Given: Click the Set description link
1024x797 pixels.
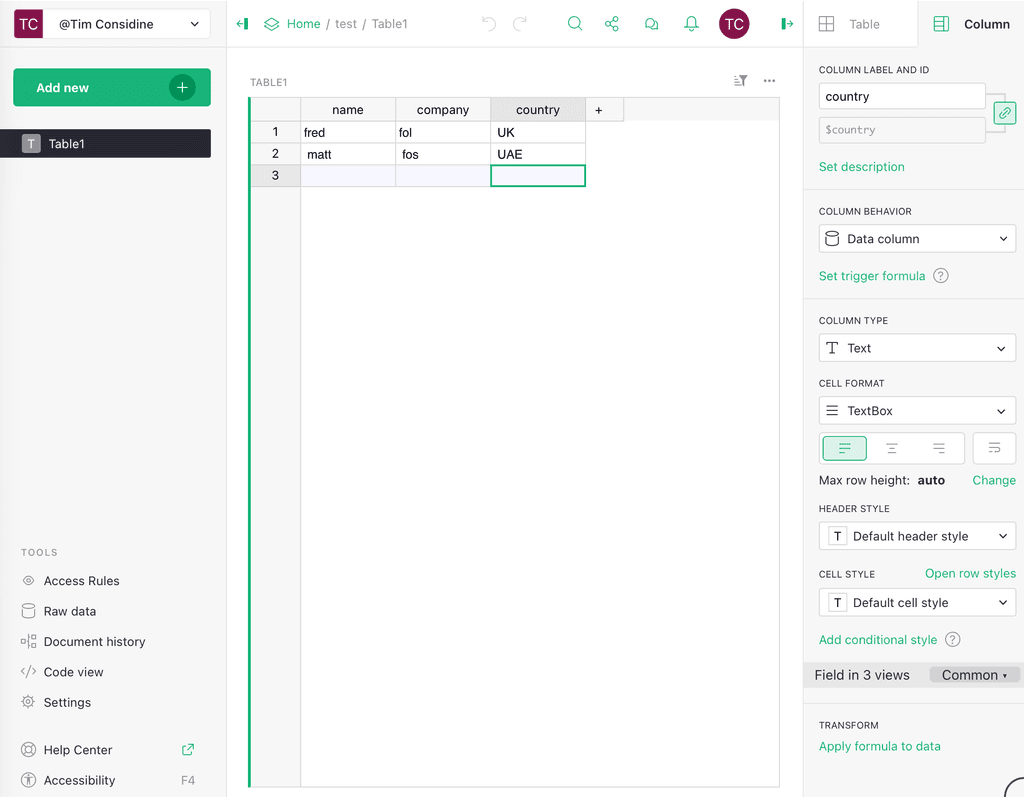Looking at the screenshot, I should pyautogui.click(x=861, y=167).
